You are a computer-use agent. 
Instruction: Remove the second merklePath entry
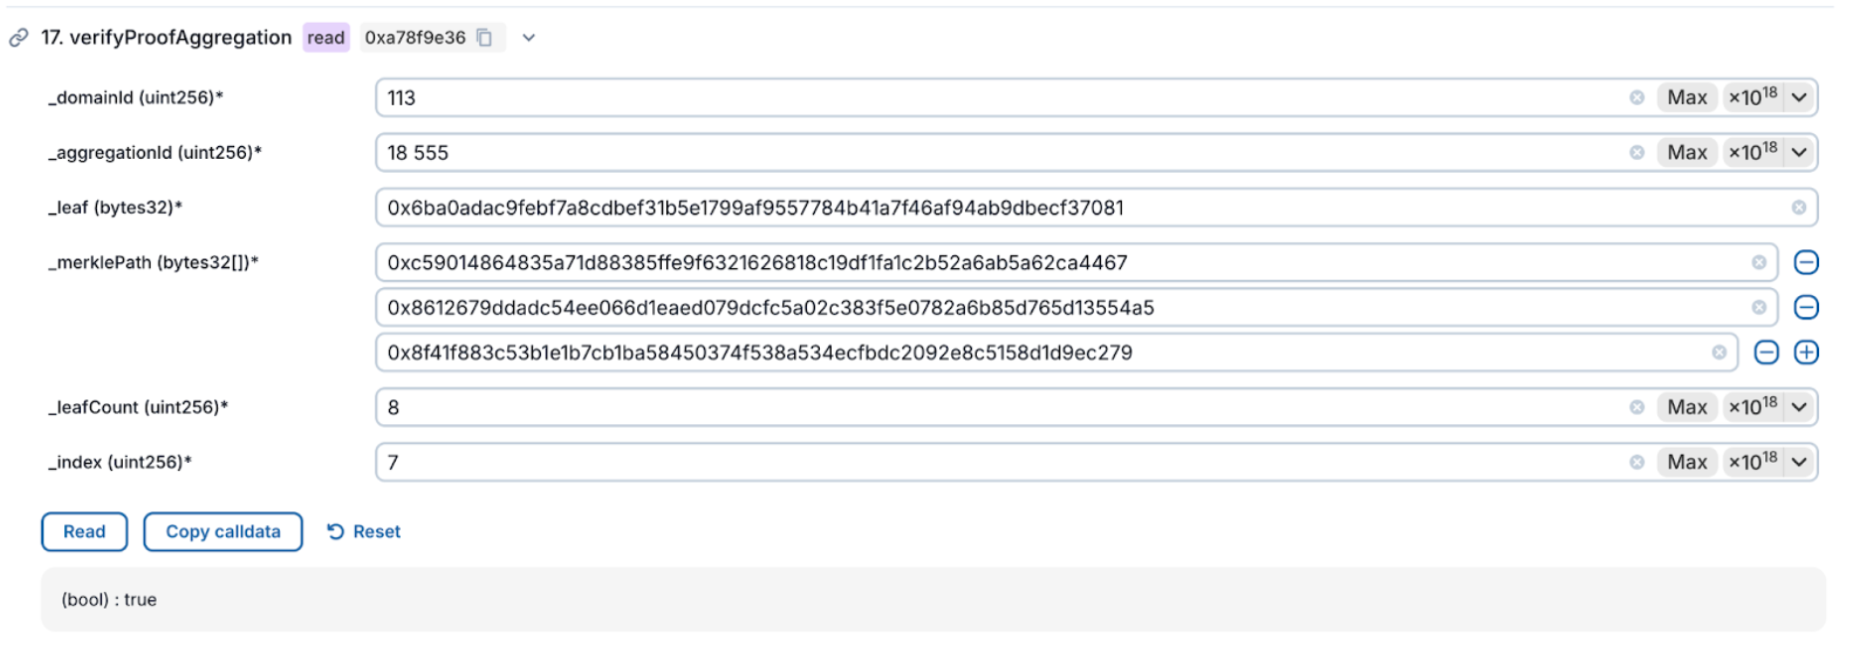(x=1807, y=307)
